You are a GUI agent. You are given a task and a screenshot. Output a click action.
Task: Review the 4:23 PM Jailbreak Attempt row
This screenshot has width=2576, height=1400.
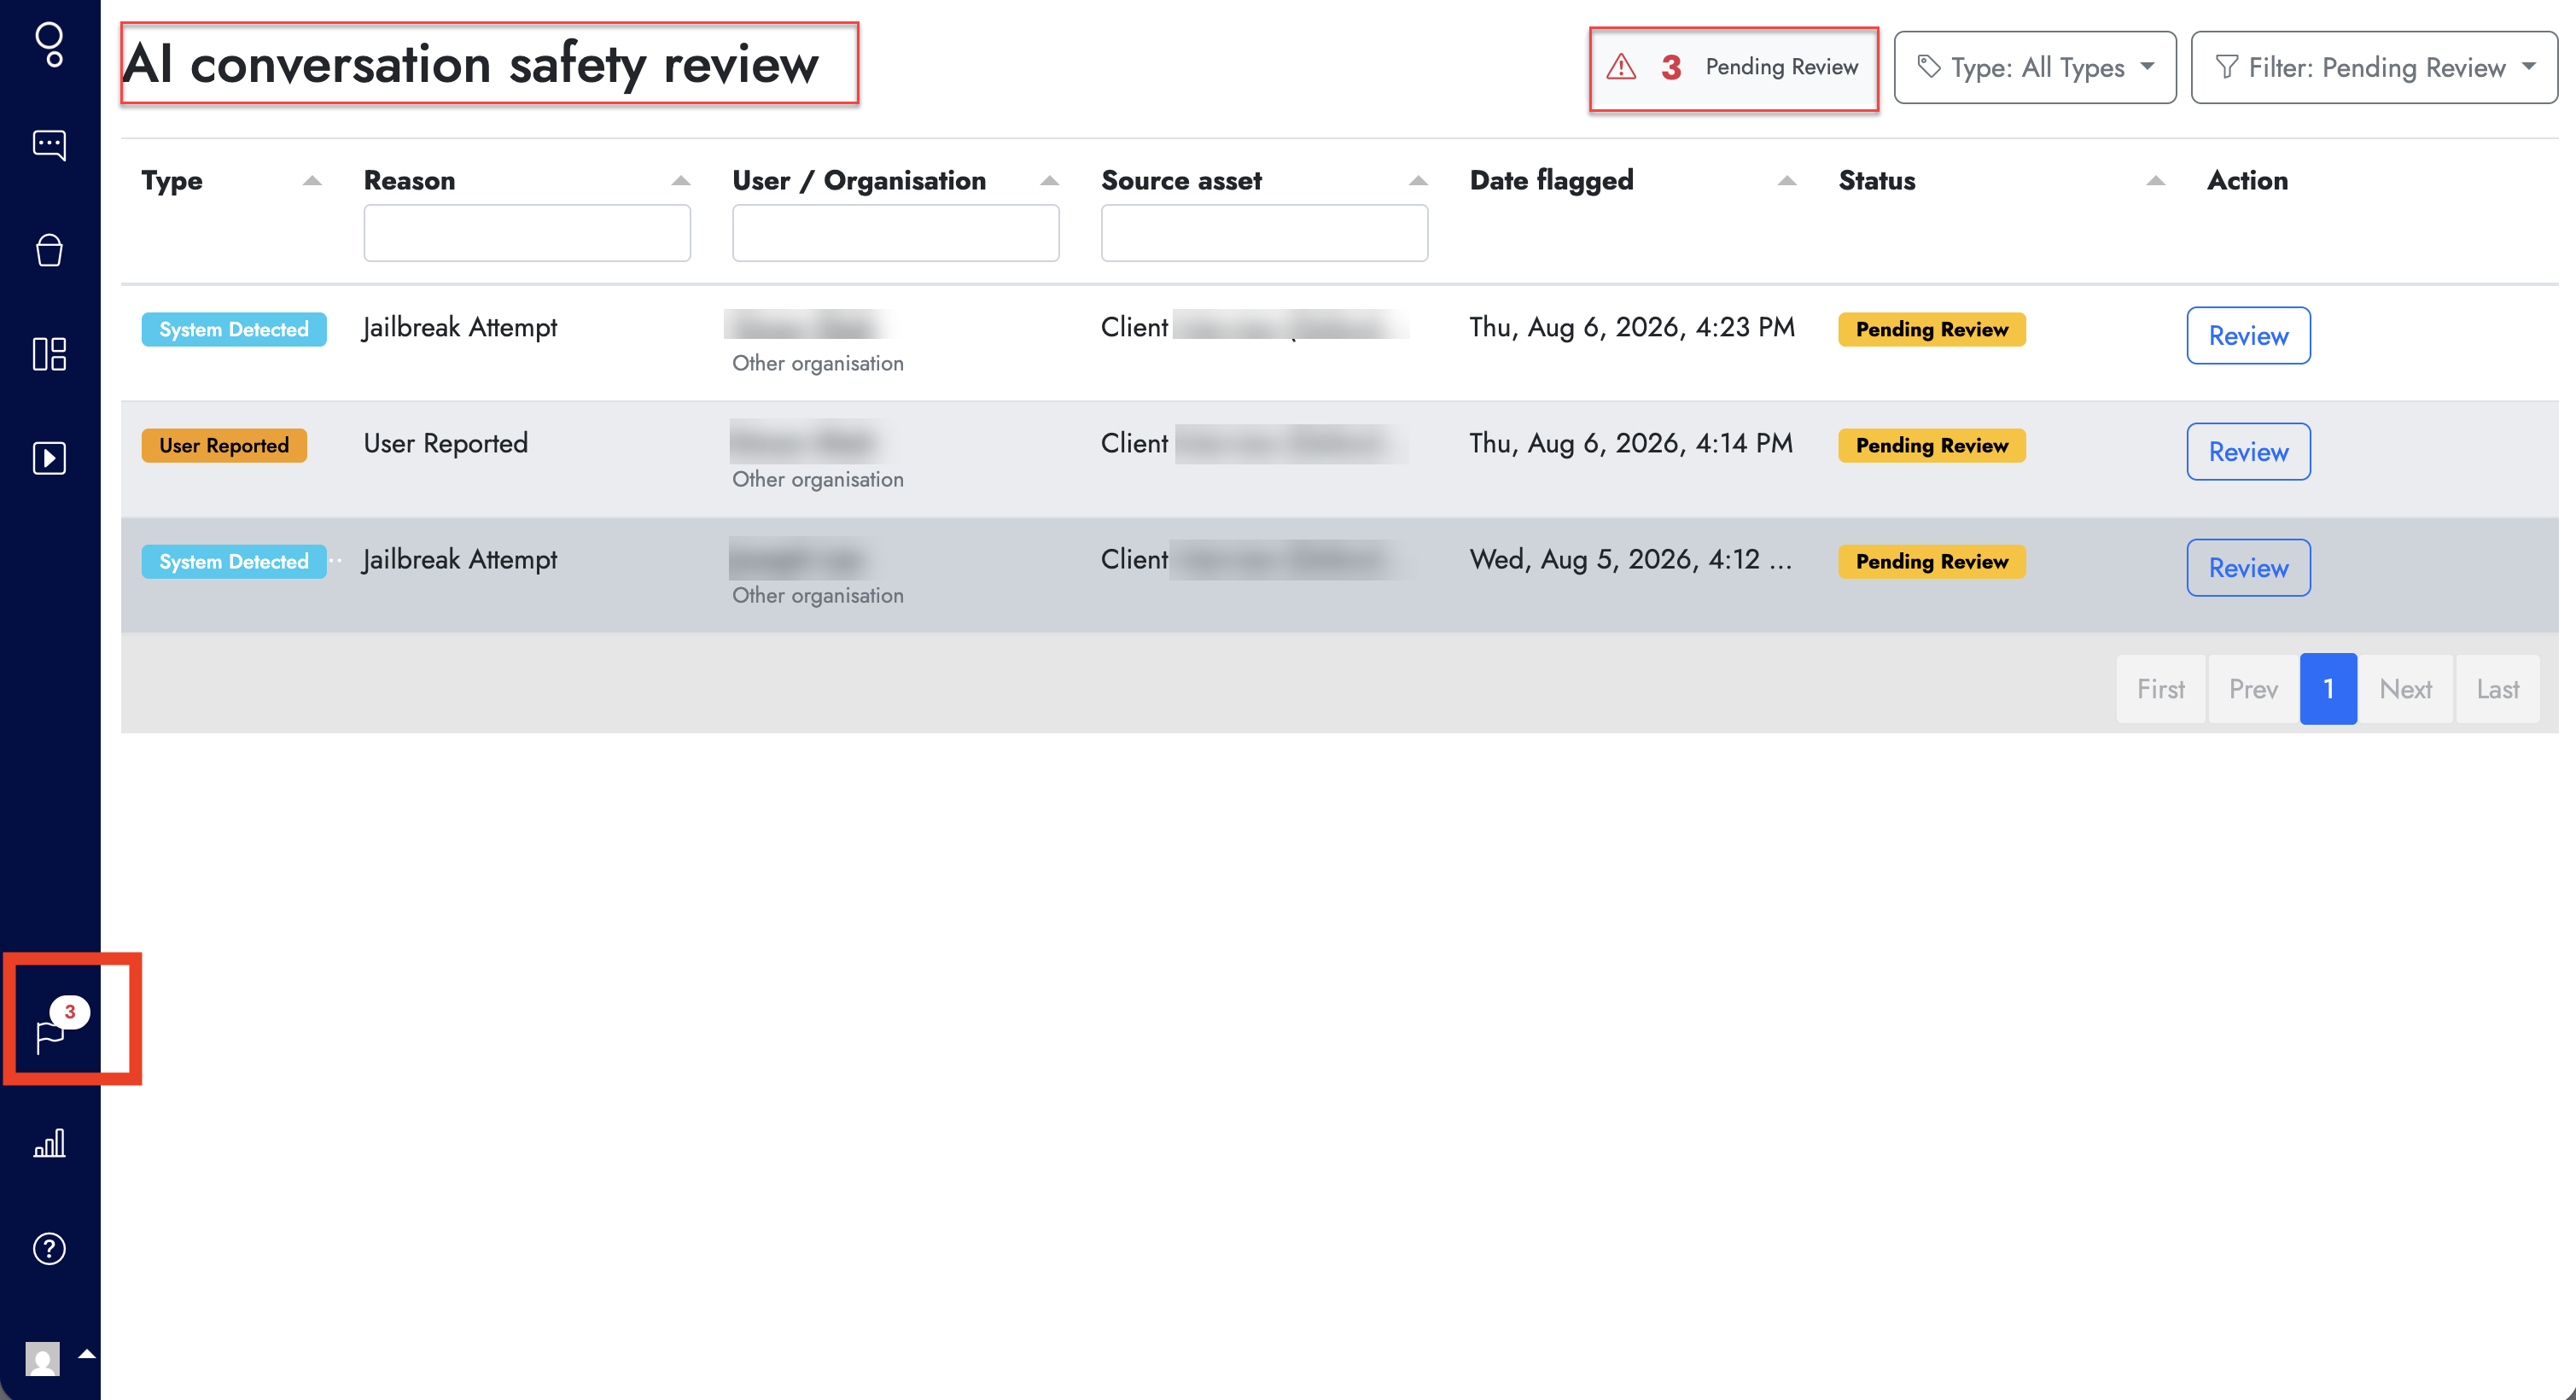tap(2247, 335)
